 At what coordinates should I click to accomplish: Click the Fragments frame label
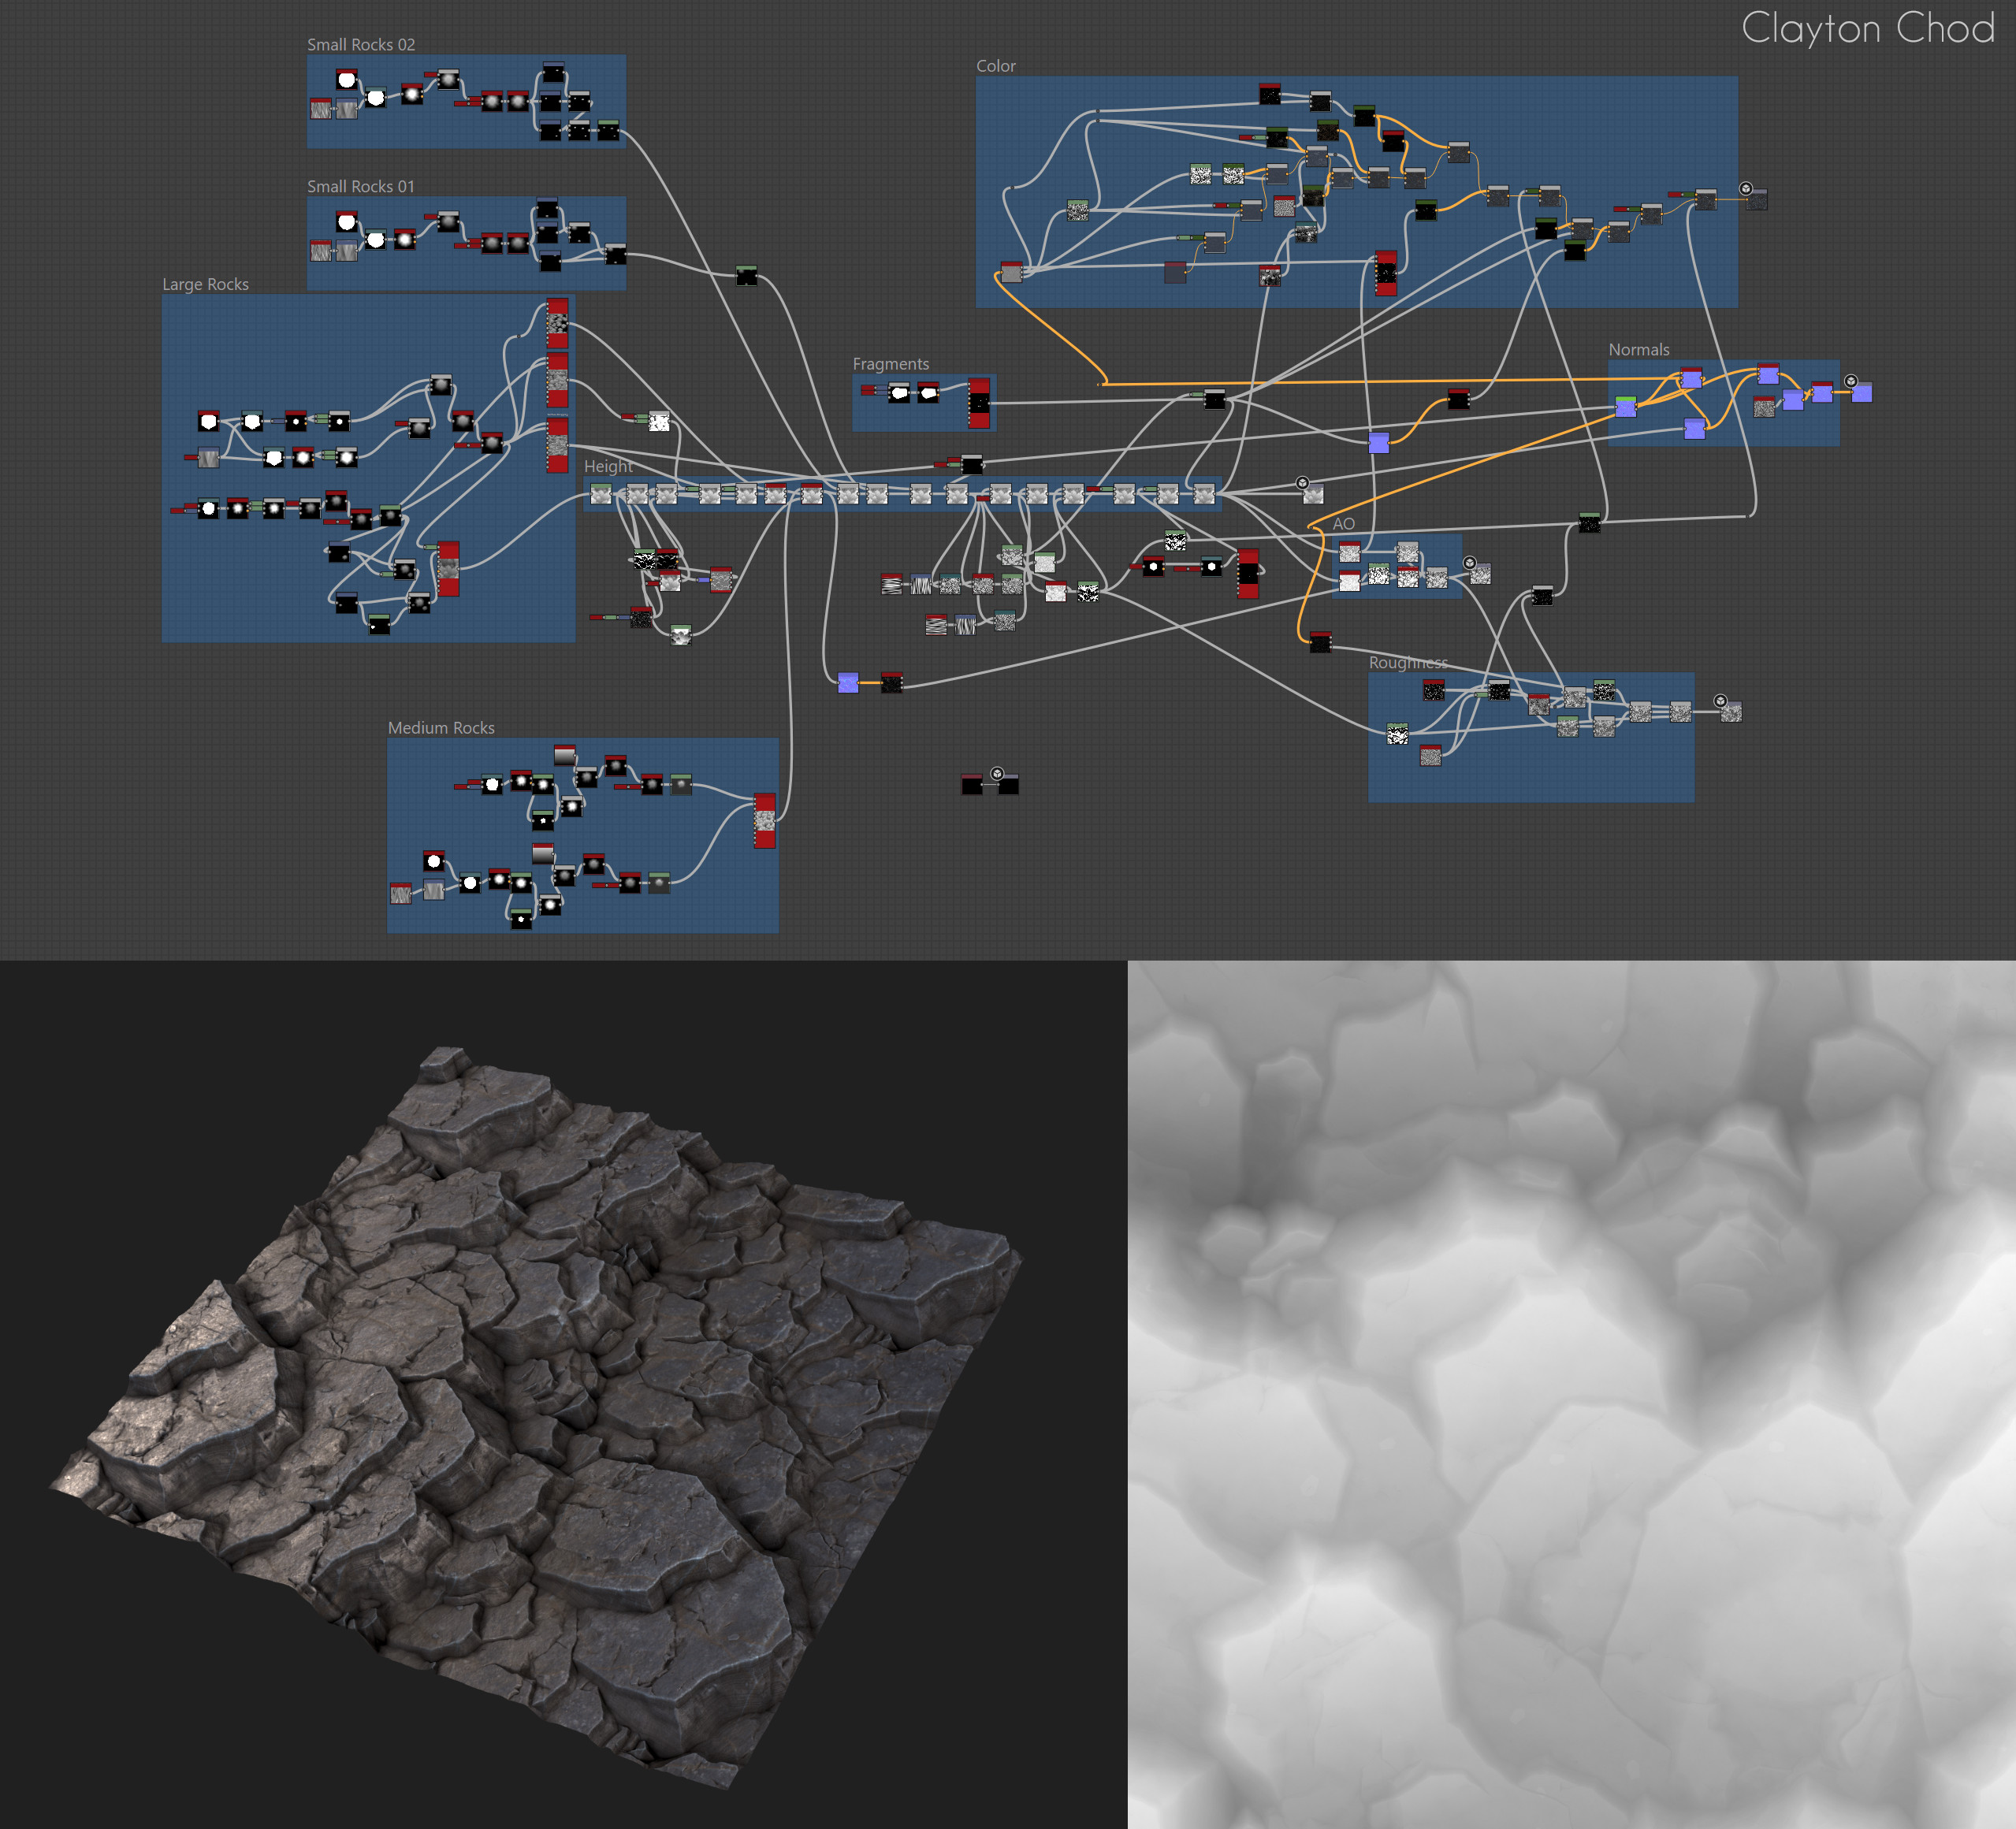(x=890, y=364)
